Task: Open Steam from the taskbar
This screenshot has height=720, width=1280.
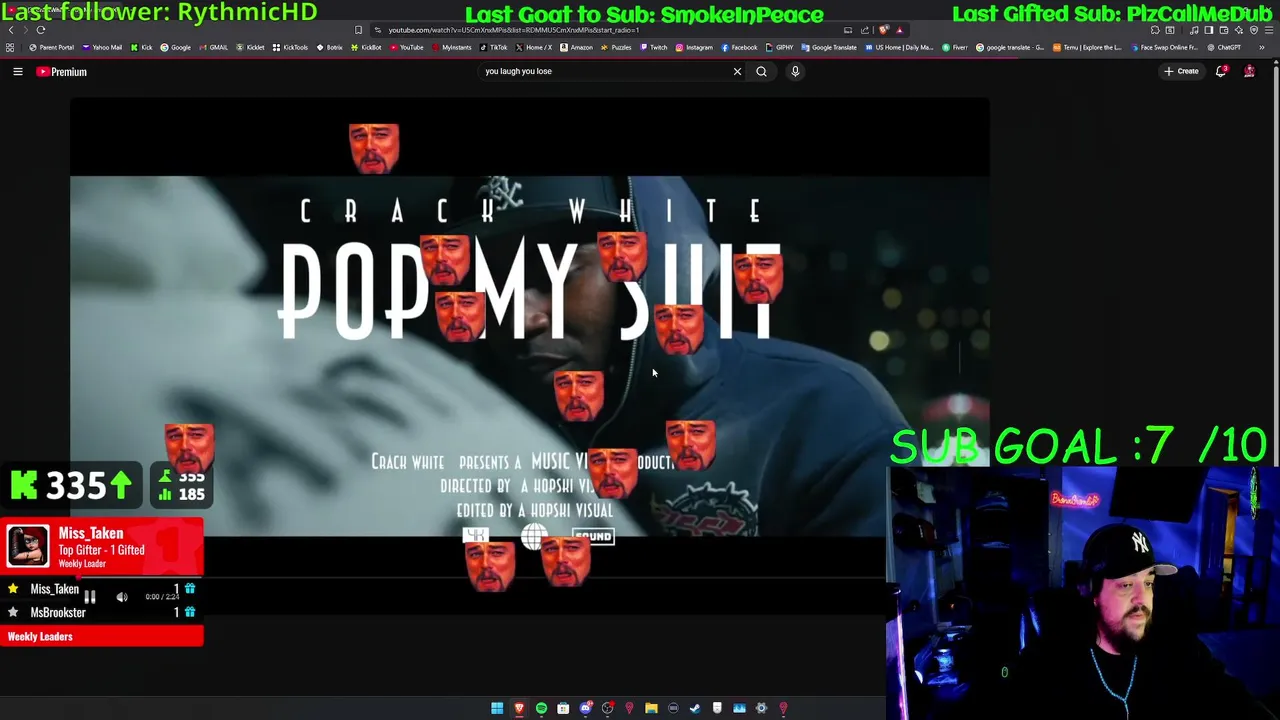Action: click(695, 708)
